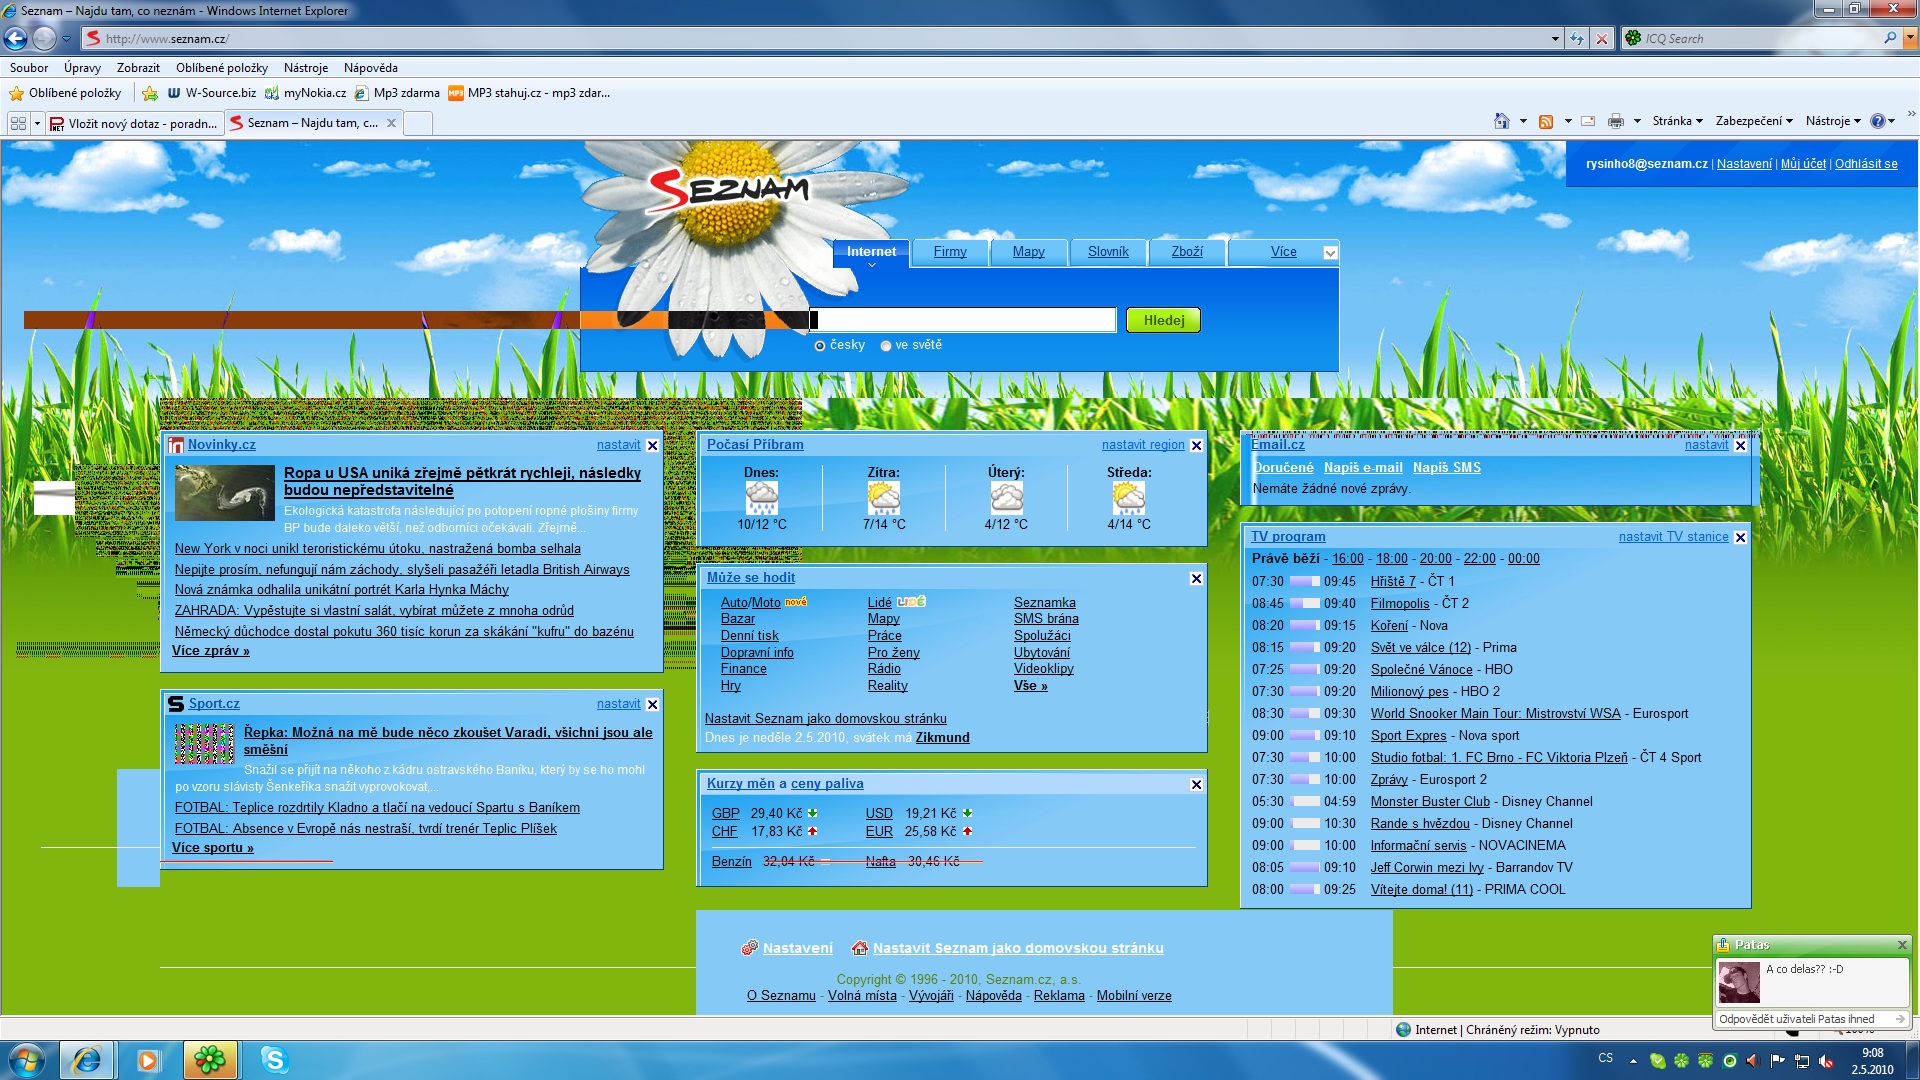Switch to the Mapy search tab

click(x=1028, y=252)
